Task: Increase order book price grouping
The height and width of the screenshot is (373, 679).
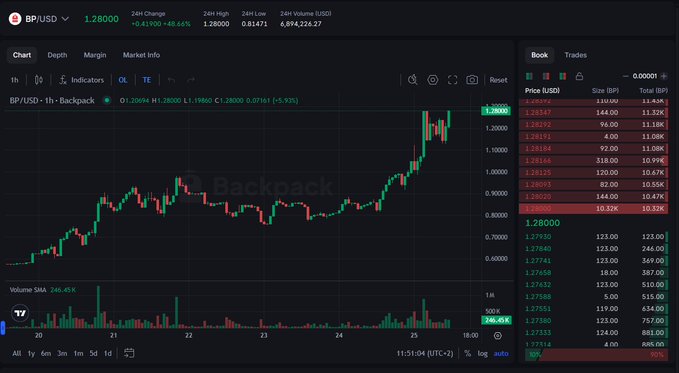Action: [664, 76]
